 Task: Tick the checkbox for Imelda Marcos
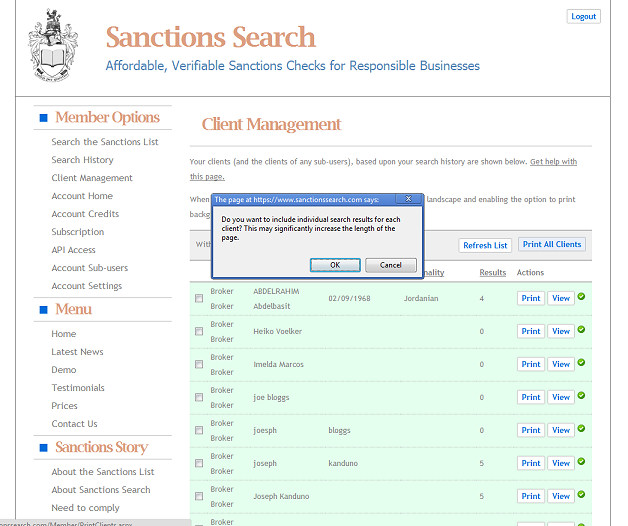[199, 364]
